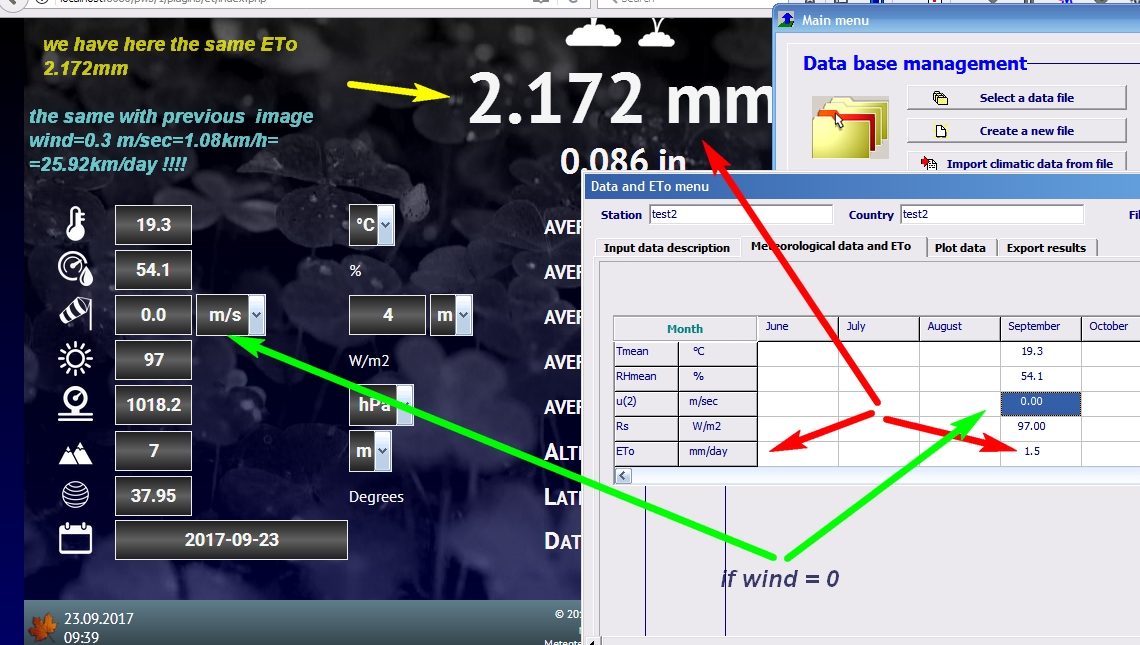Click the calendar date icon
This screenshot has width=1140, height=645.
tap(76, 539)
